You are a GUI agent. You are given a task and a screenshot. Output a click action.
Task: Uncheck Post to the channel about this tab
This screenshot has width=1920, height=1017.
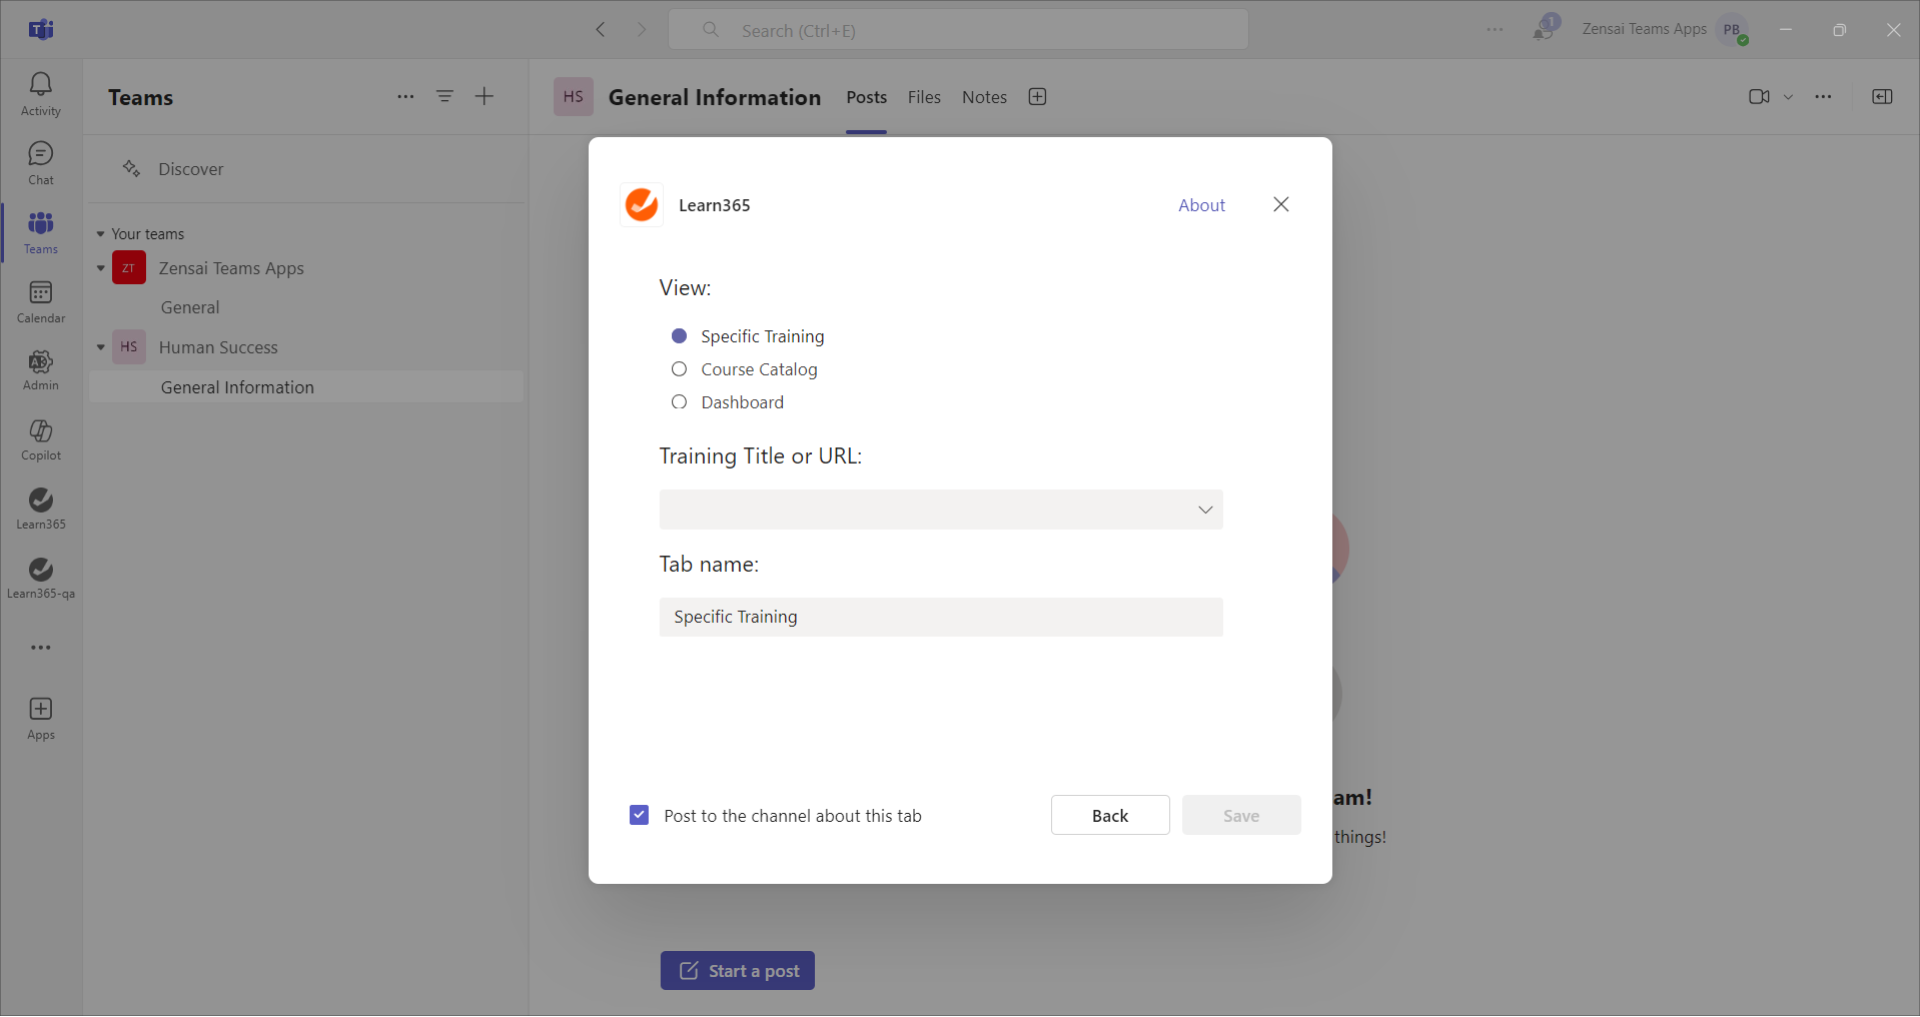tap(639, 815)
